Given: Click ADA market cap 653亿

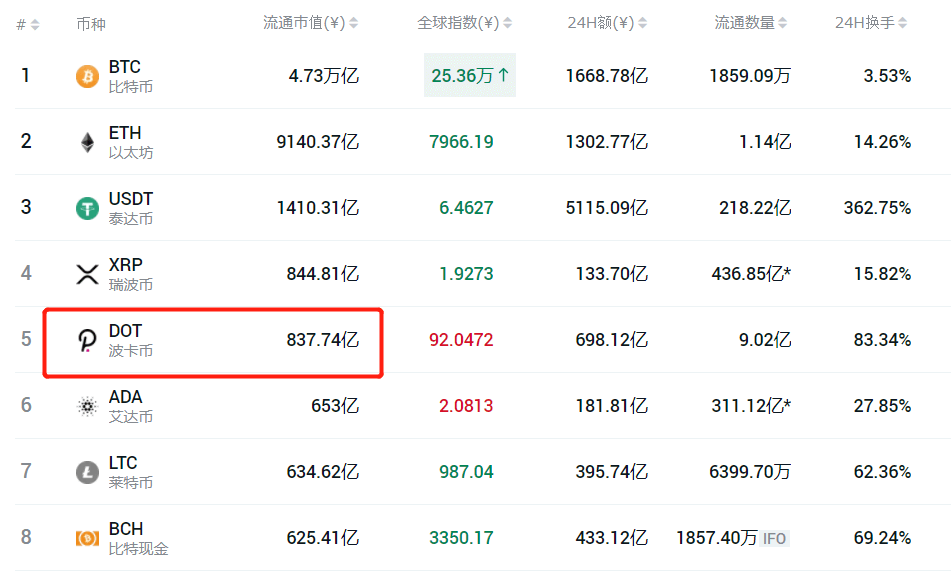Looking at the screenshot, I should pyautogui.click(x=335, y=406).
